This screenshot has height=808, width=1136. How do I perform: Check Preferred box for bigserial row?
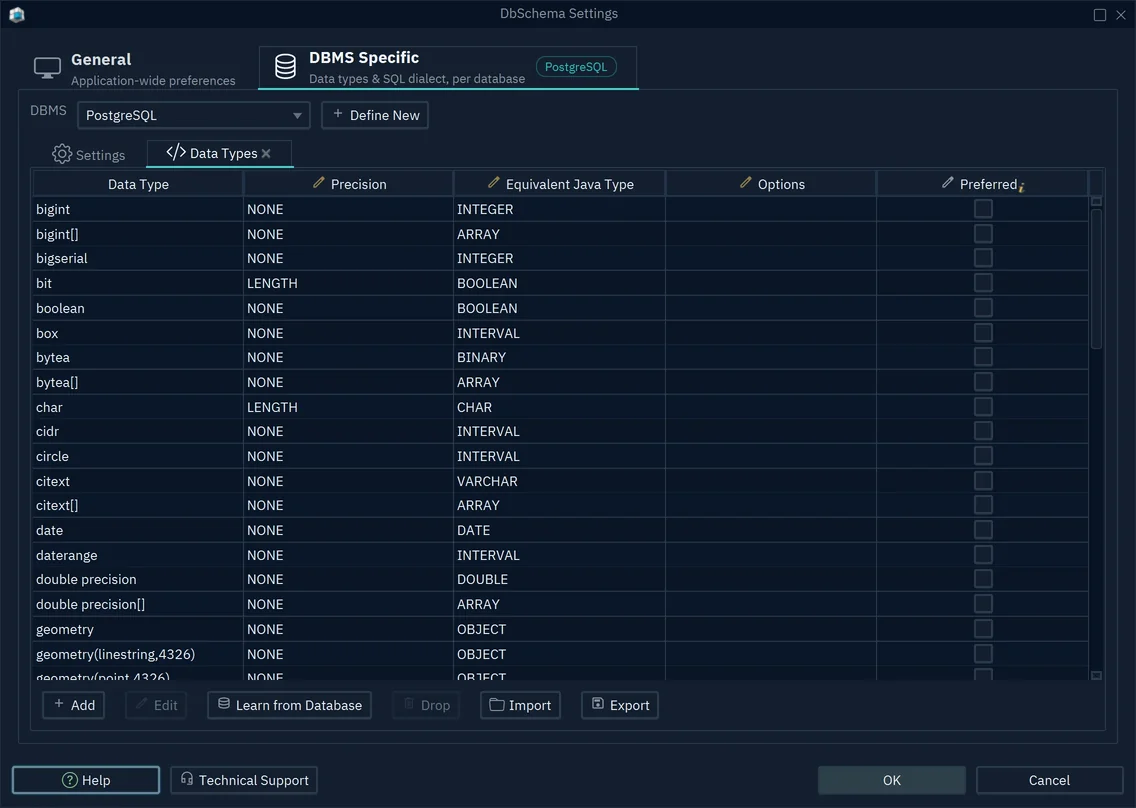[x=982, y=258]
